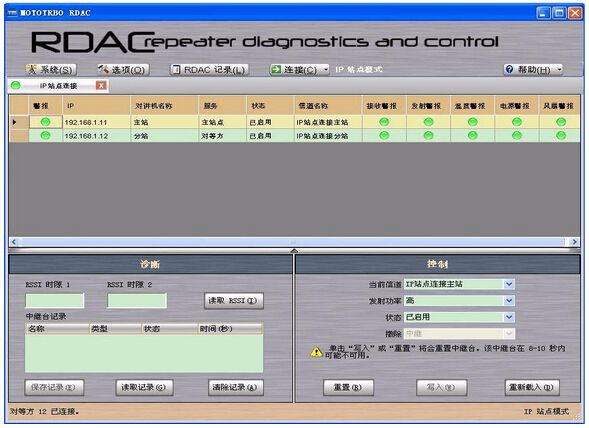Viewport: 589px width, 428px height.
Task: Click the 时间(秒) column in 中继台记录
Action: pyautogui.click(x=230, y=328)
